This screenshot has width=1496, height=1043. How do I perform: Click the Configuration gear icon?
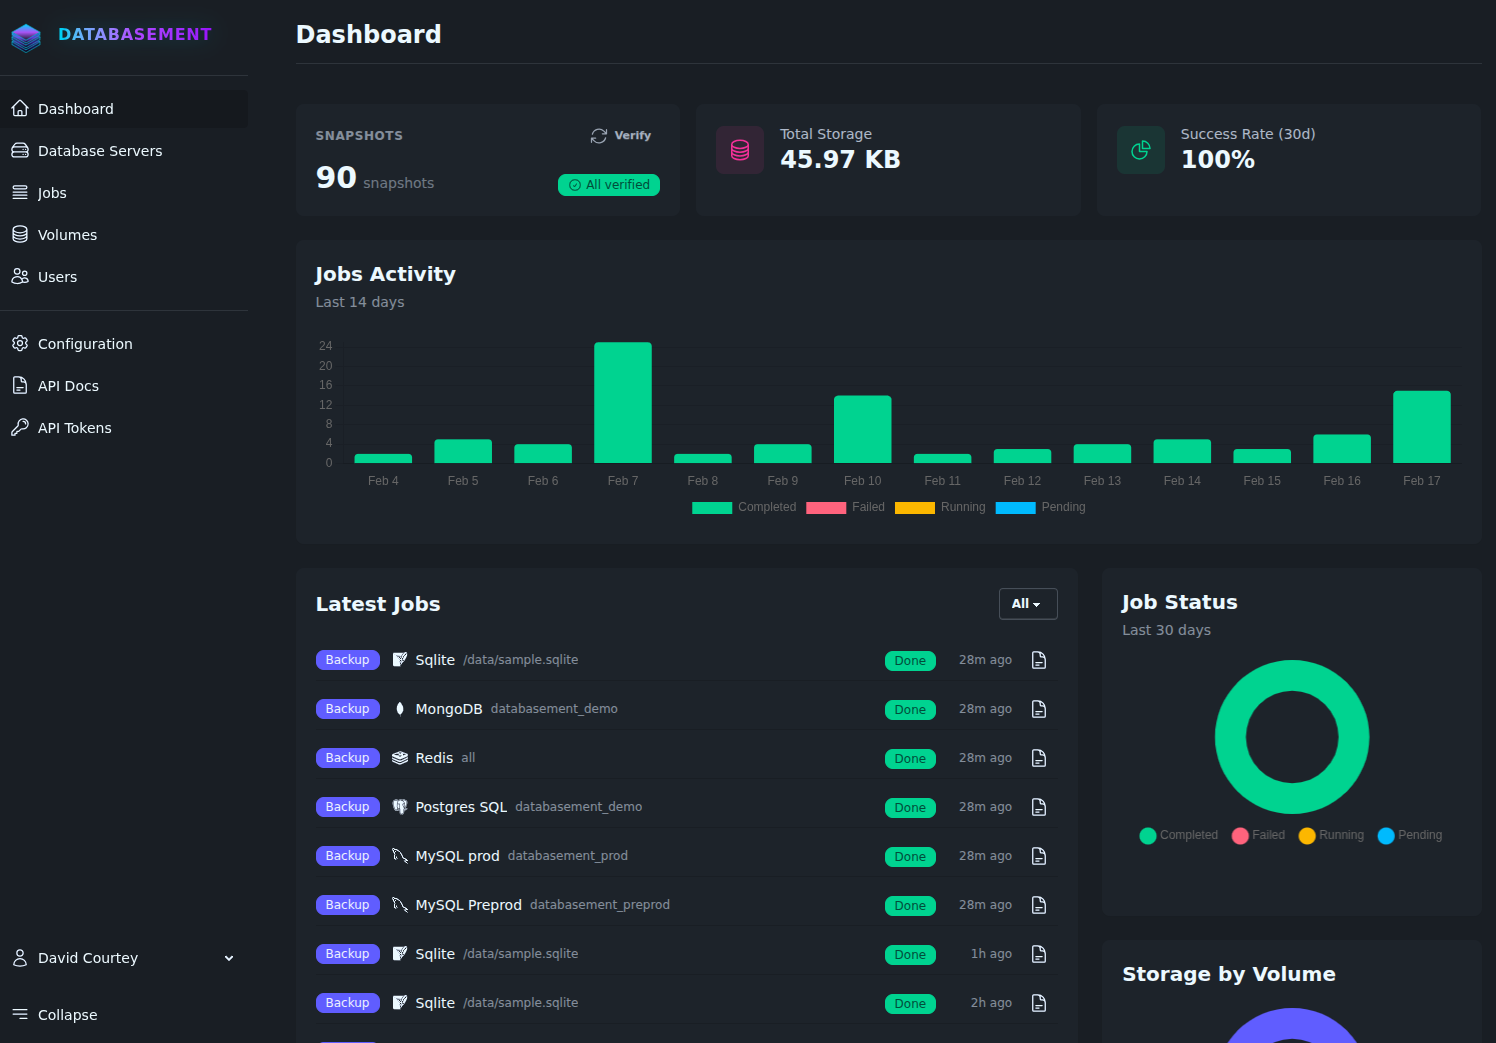tap(20, 343)
